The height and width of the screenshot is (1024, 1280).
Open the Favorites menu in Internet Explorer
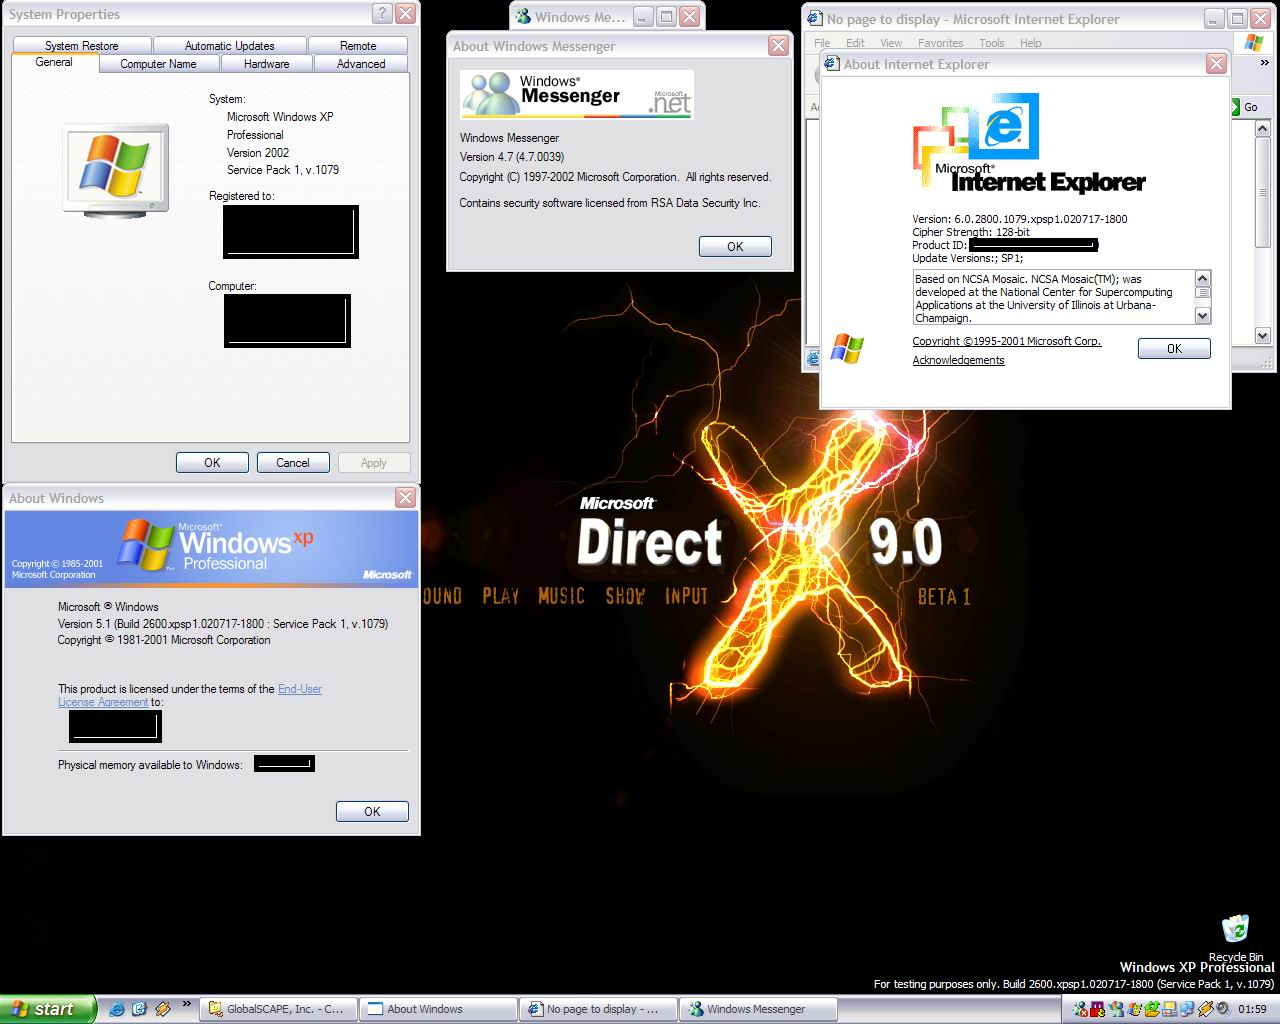(940, 43)
